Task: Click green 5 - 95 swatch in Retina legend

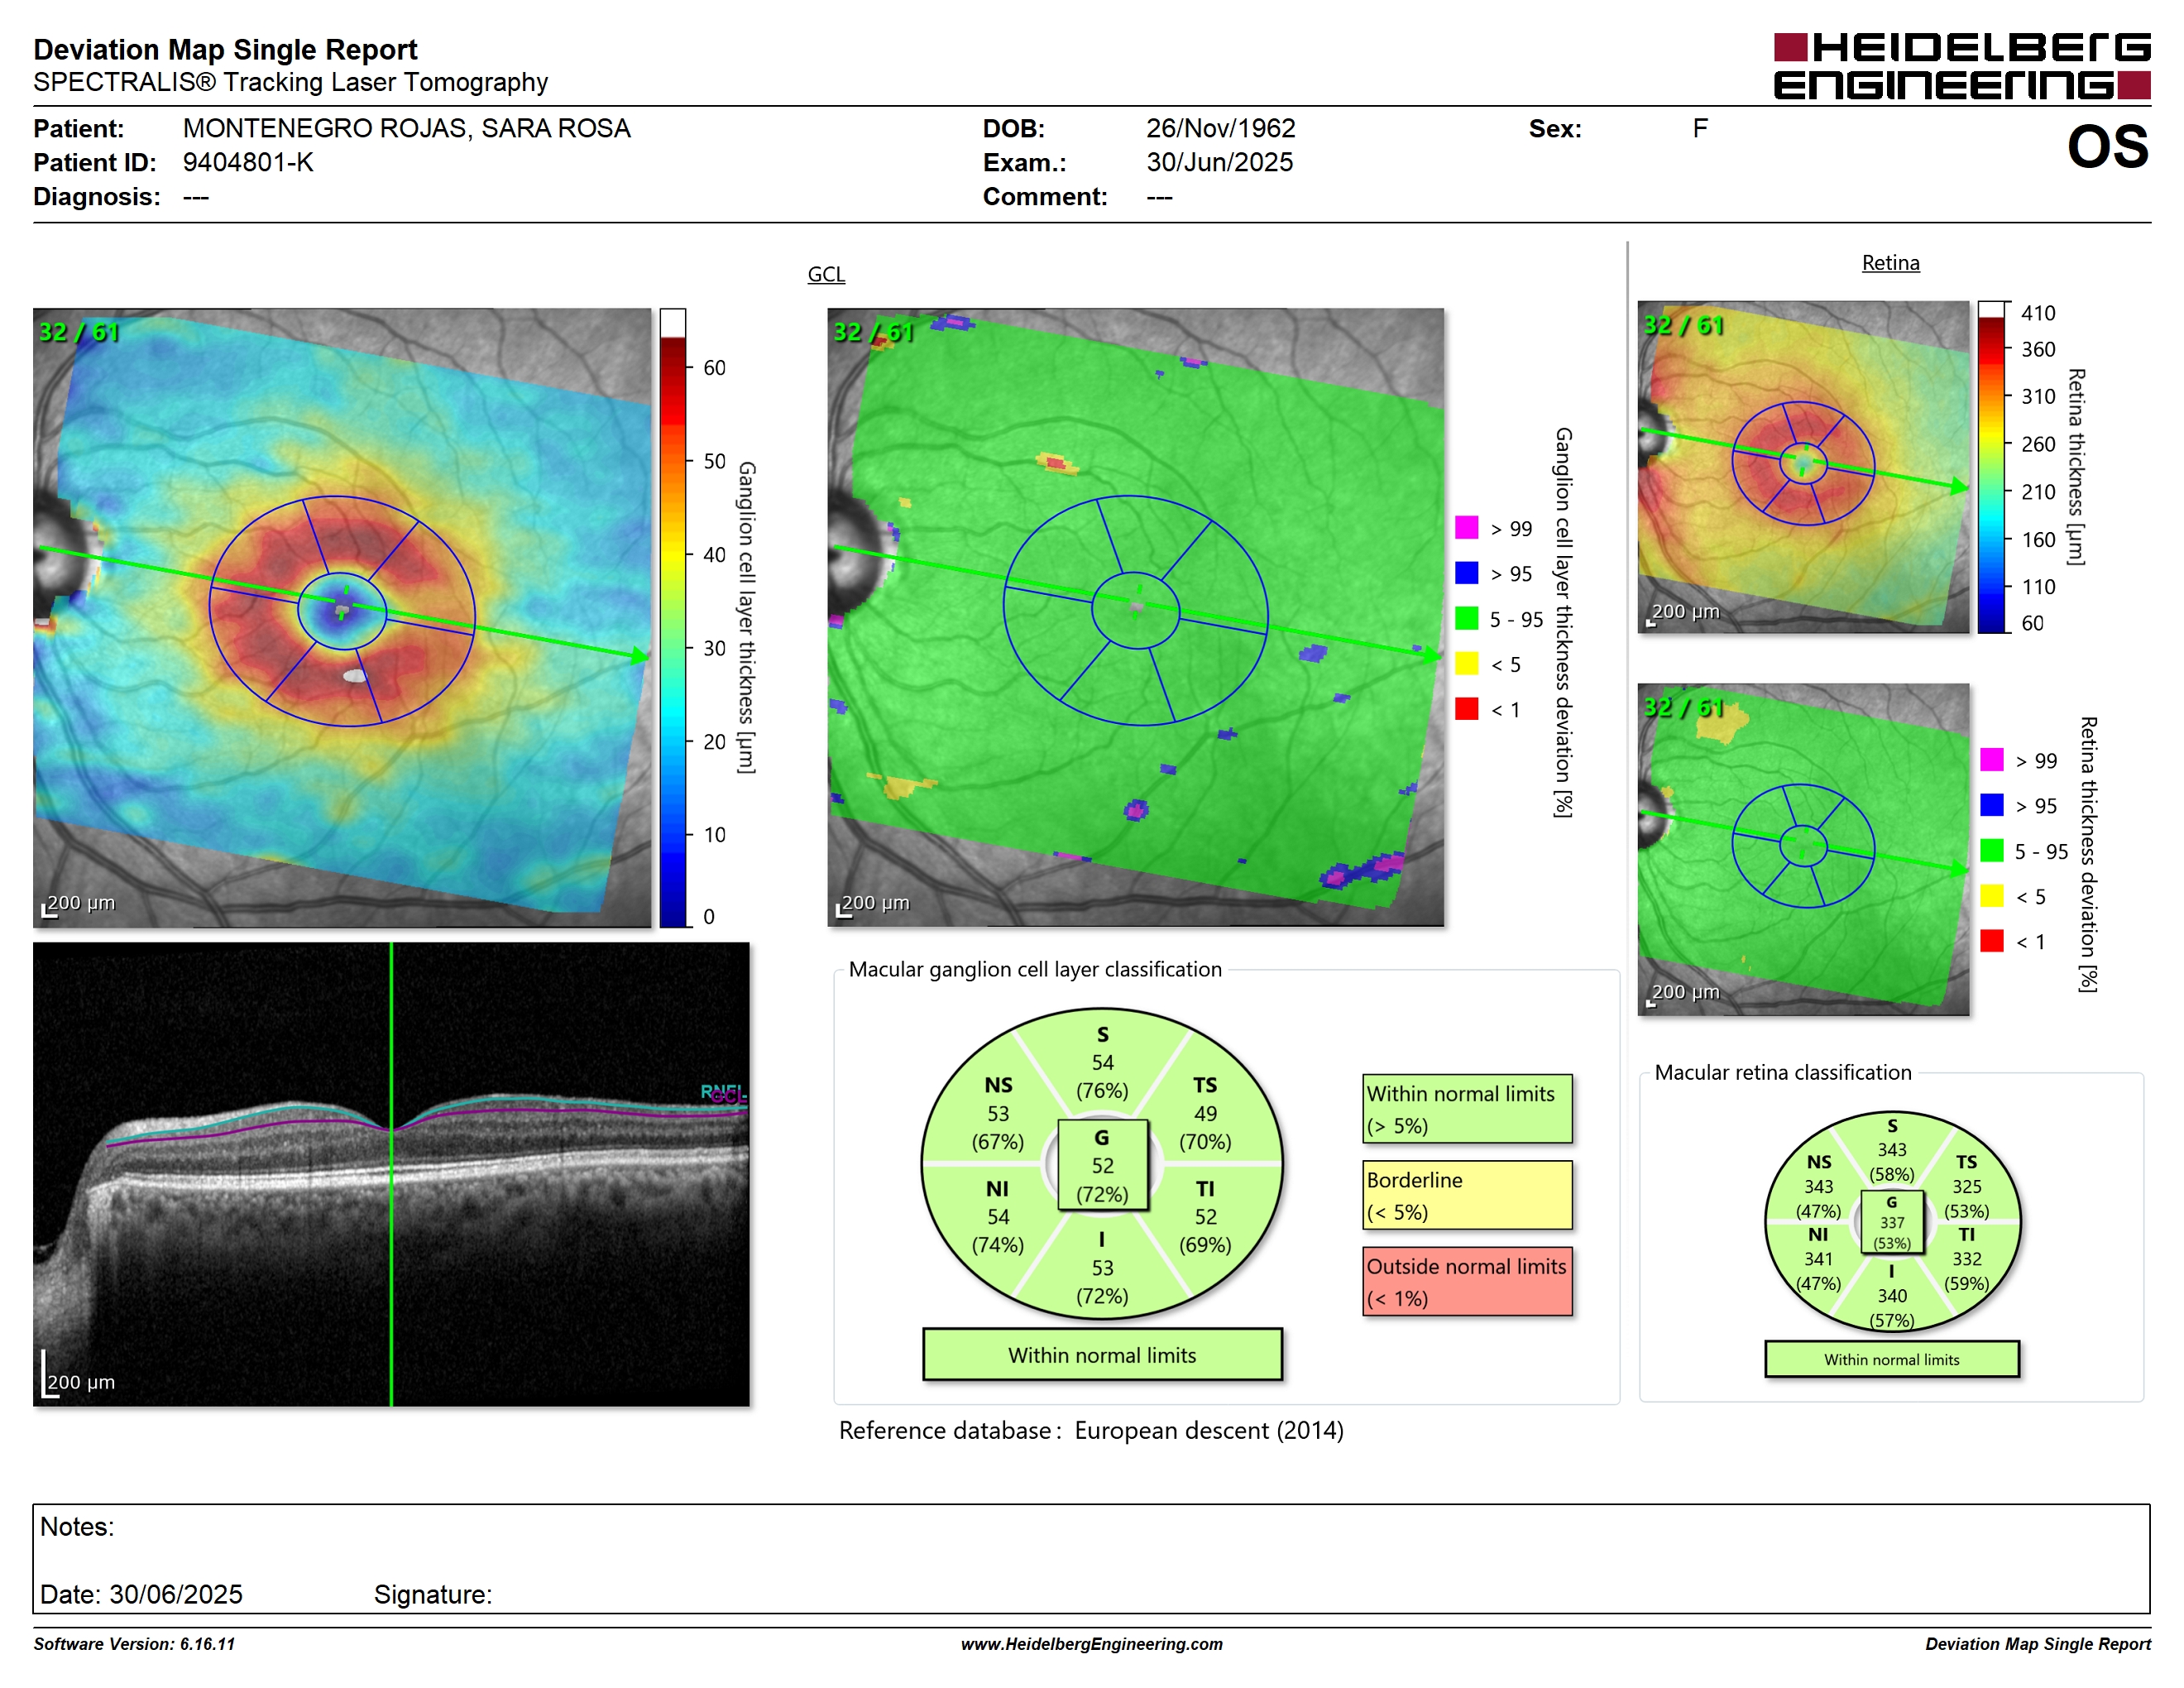Action: [x=1991, y=850]
